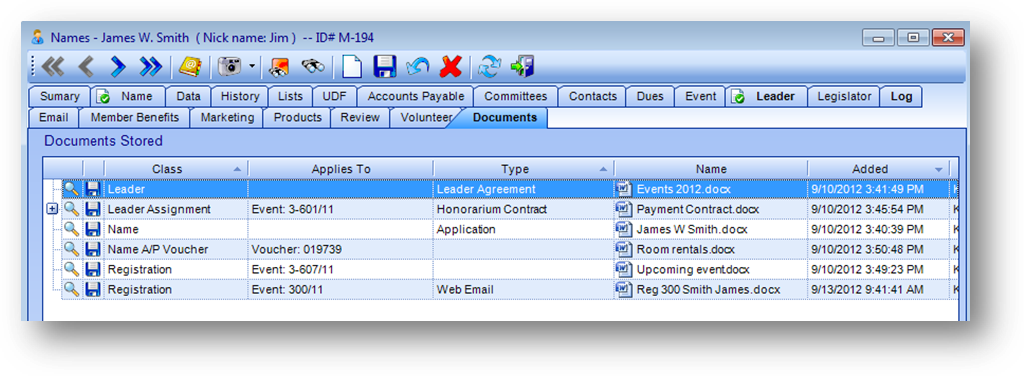Go to next record blue arrow
Image resolution: width=1024 pixels, height=376 pixels.
(x=118, y=66)
